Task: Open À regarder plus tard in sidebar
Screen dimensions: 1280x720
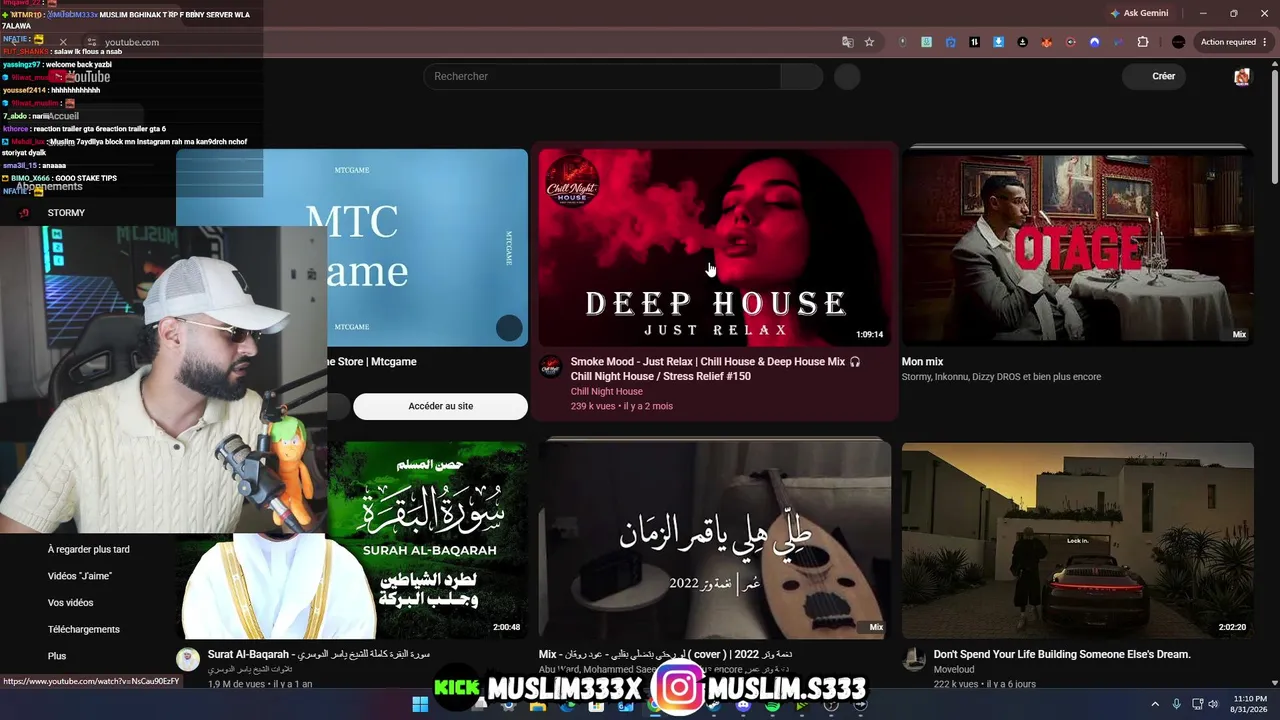Action: [89, 549]
